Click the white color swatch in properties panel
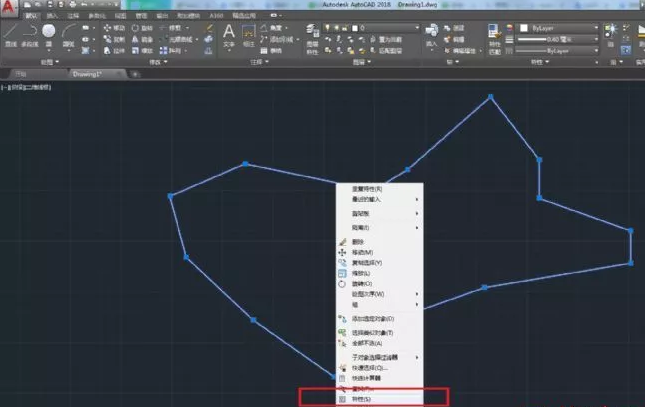Image resolution: width=645 pixels, height=407 pixels. (524, 28)
